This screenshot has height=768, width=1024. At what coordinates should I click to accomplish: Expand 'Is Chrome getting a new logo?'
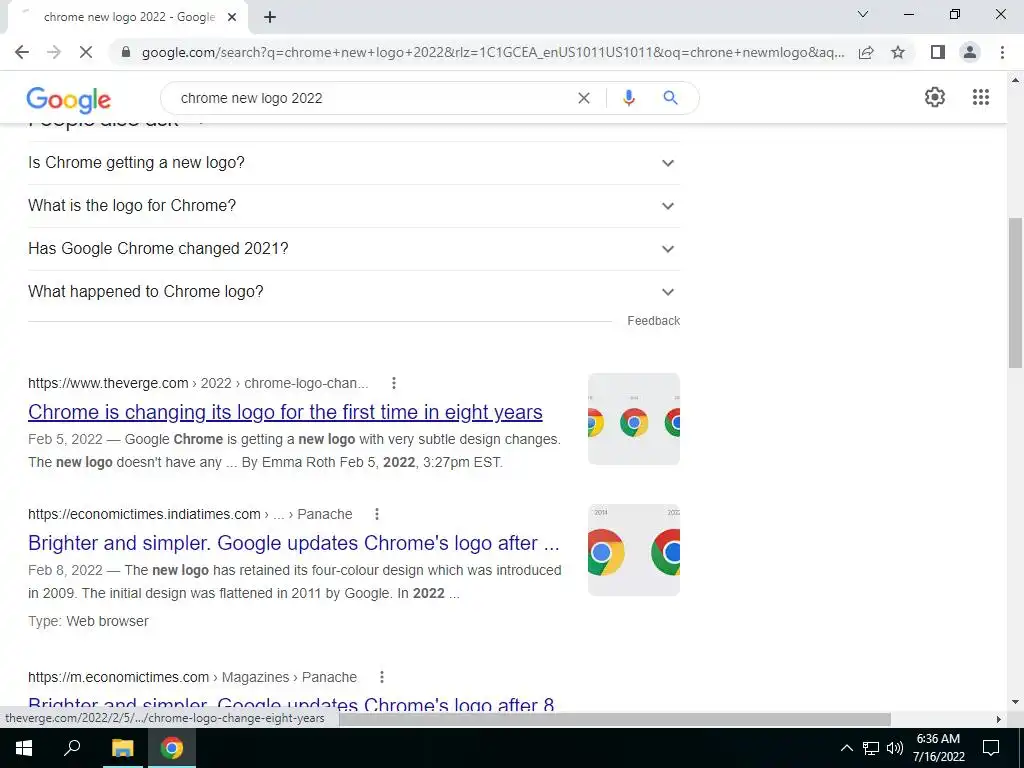click(x=354, y=163)
